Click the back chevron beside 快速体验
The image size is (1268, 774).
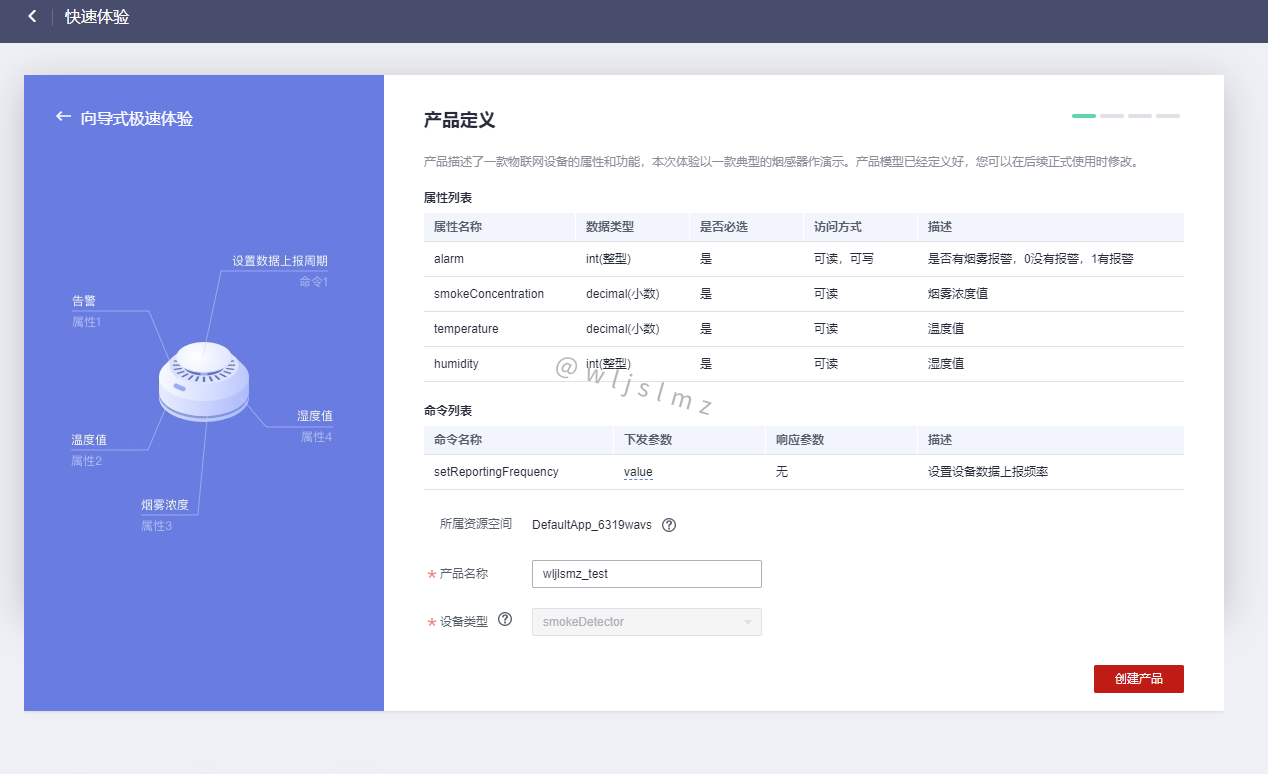pyautogui.click(x=32, y=17)
